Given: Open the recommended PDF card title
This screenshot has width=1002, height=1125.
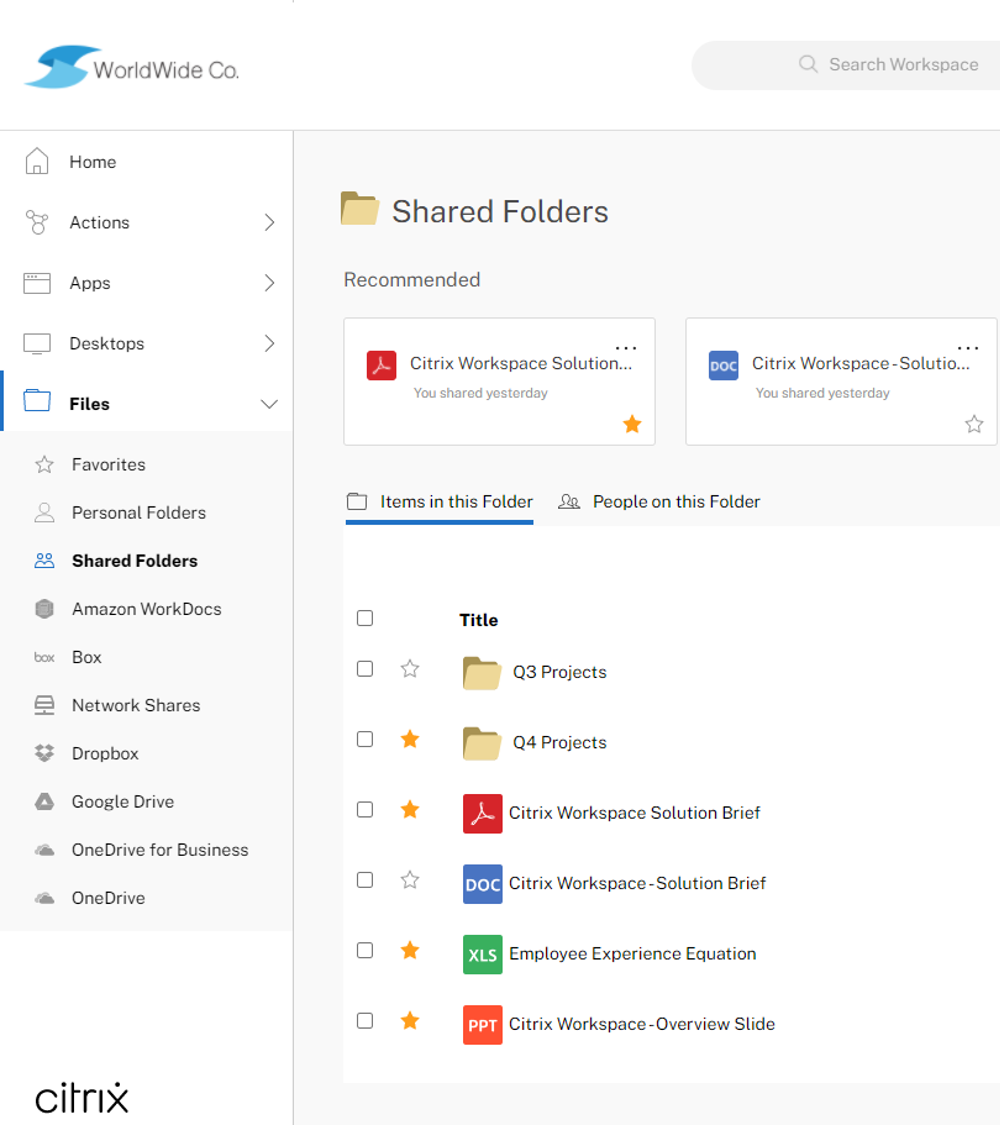Looking at the screenshot, I should [521, 363].
